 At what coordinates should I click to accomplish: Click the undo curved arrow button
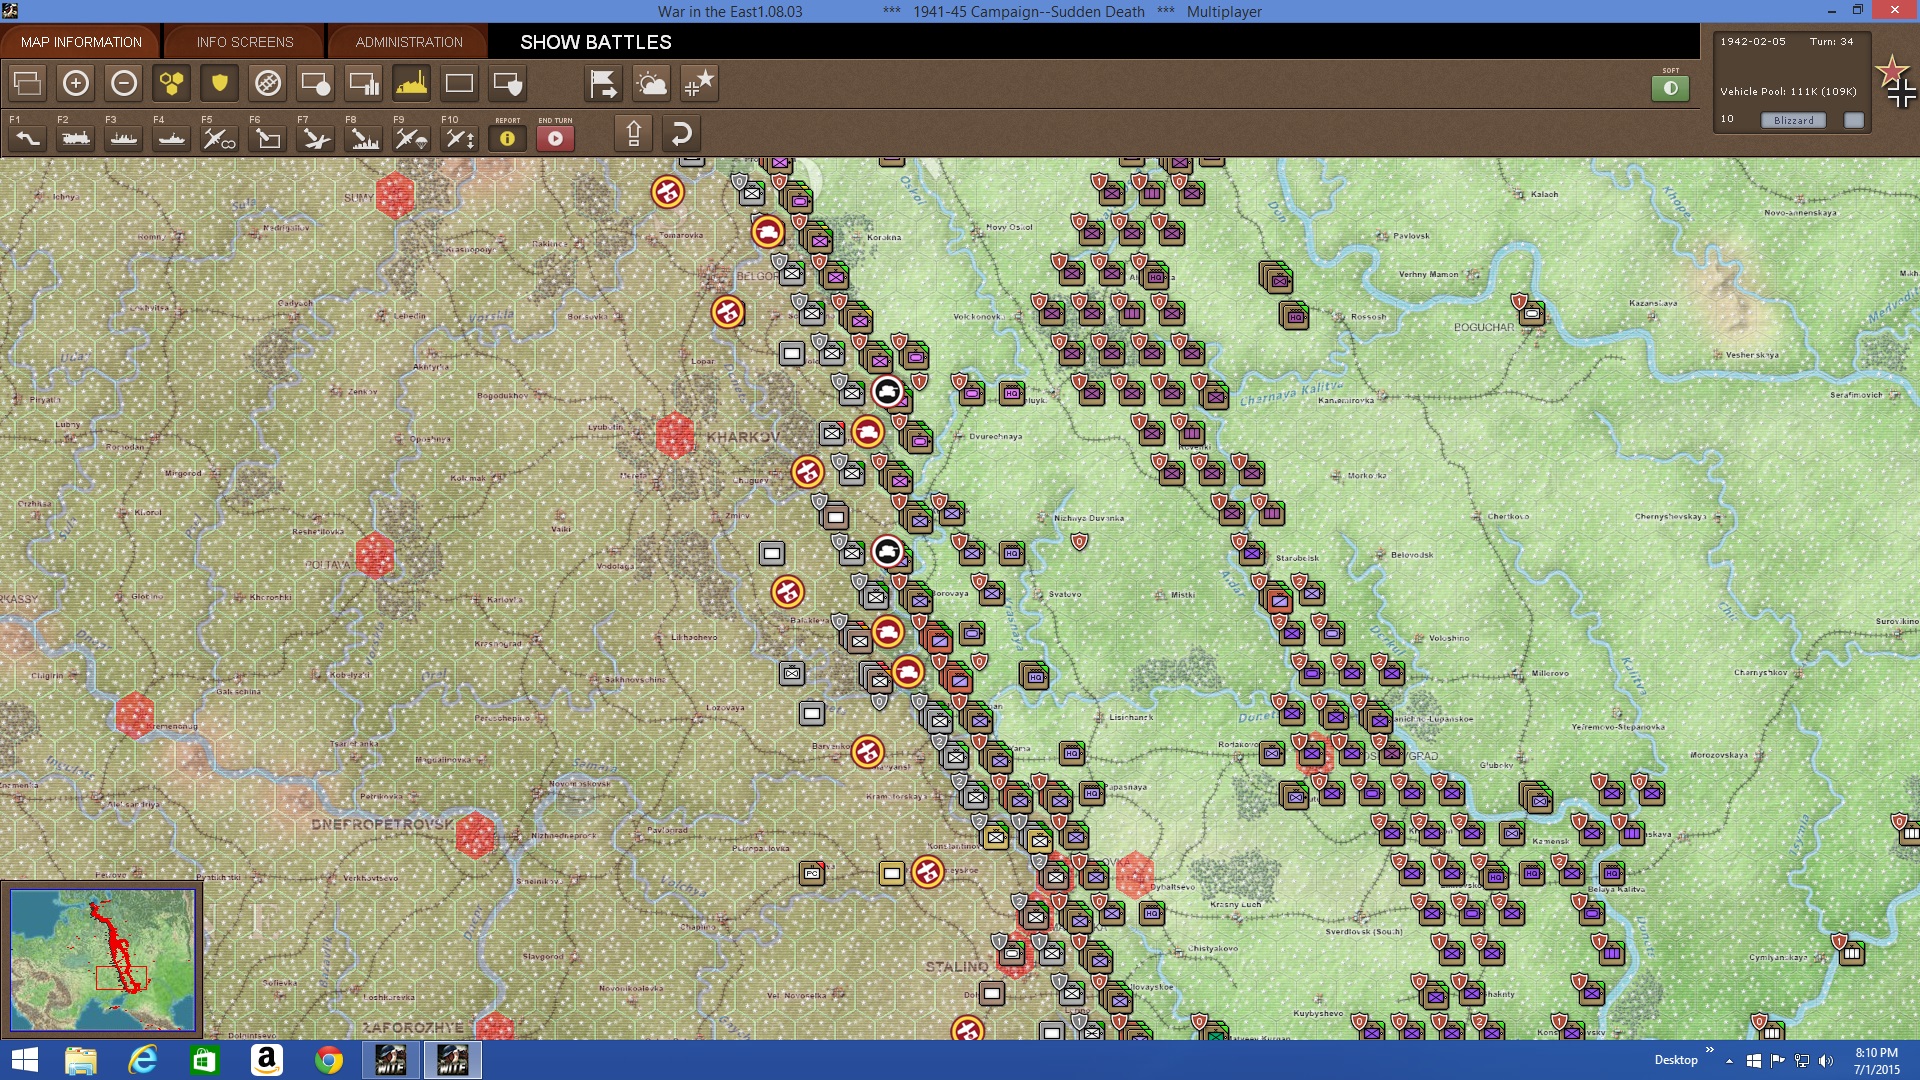pos(681,133)
